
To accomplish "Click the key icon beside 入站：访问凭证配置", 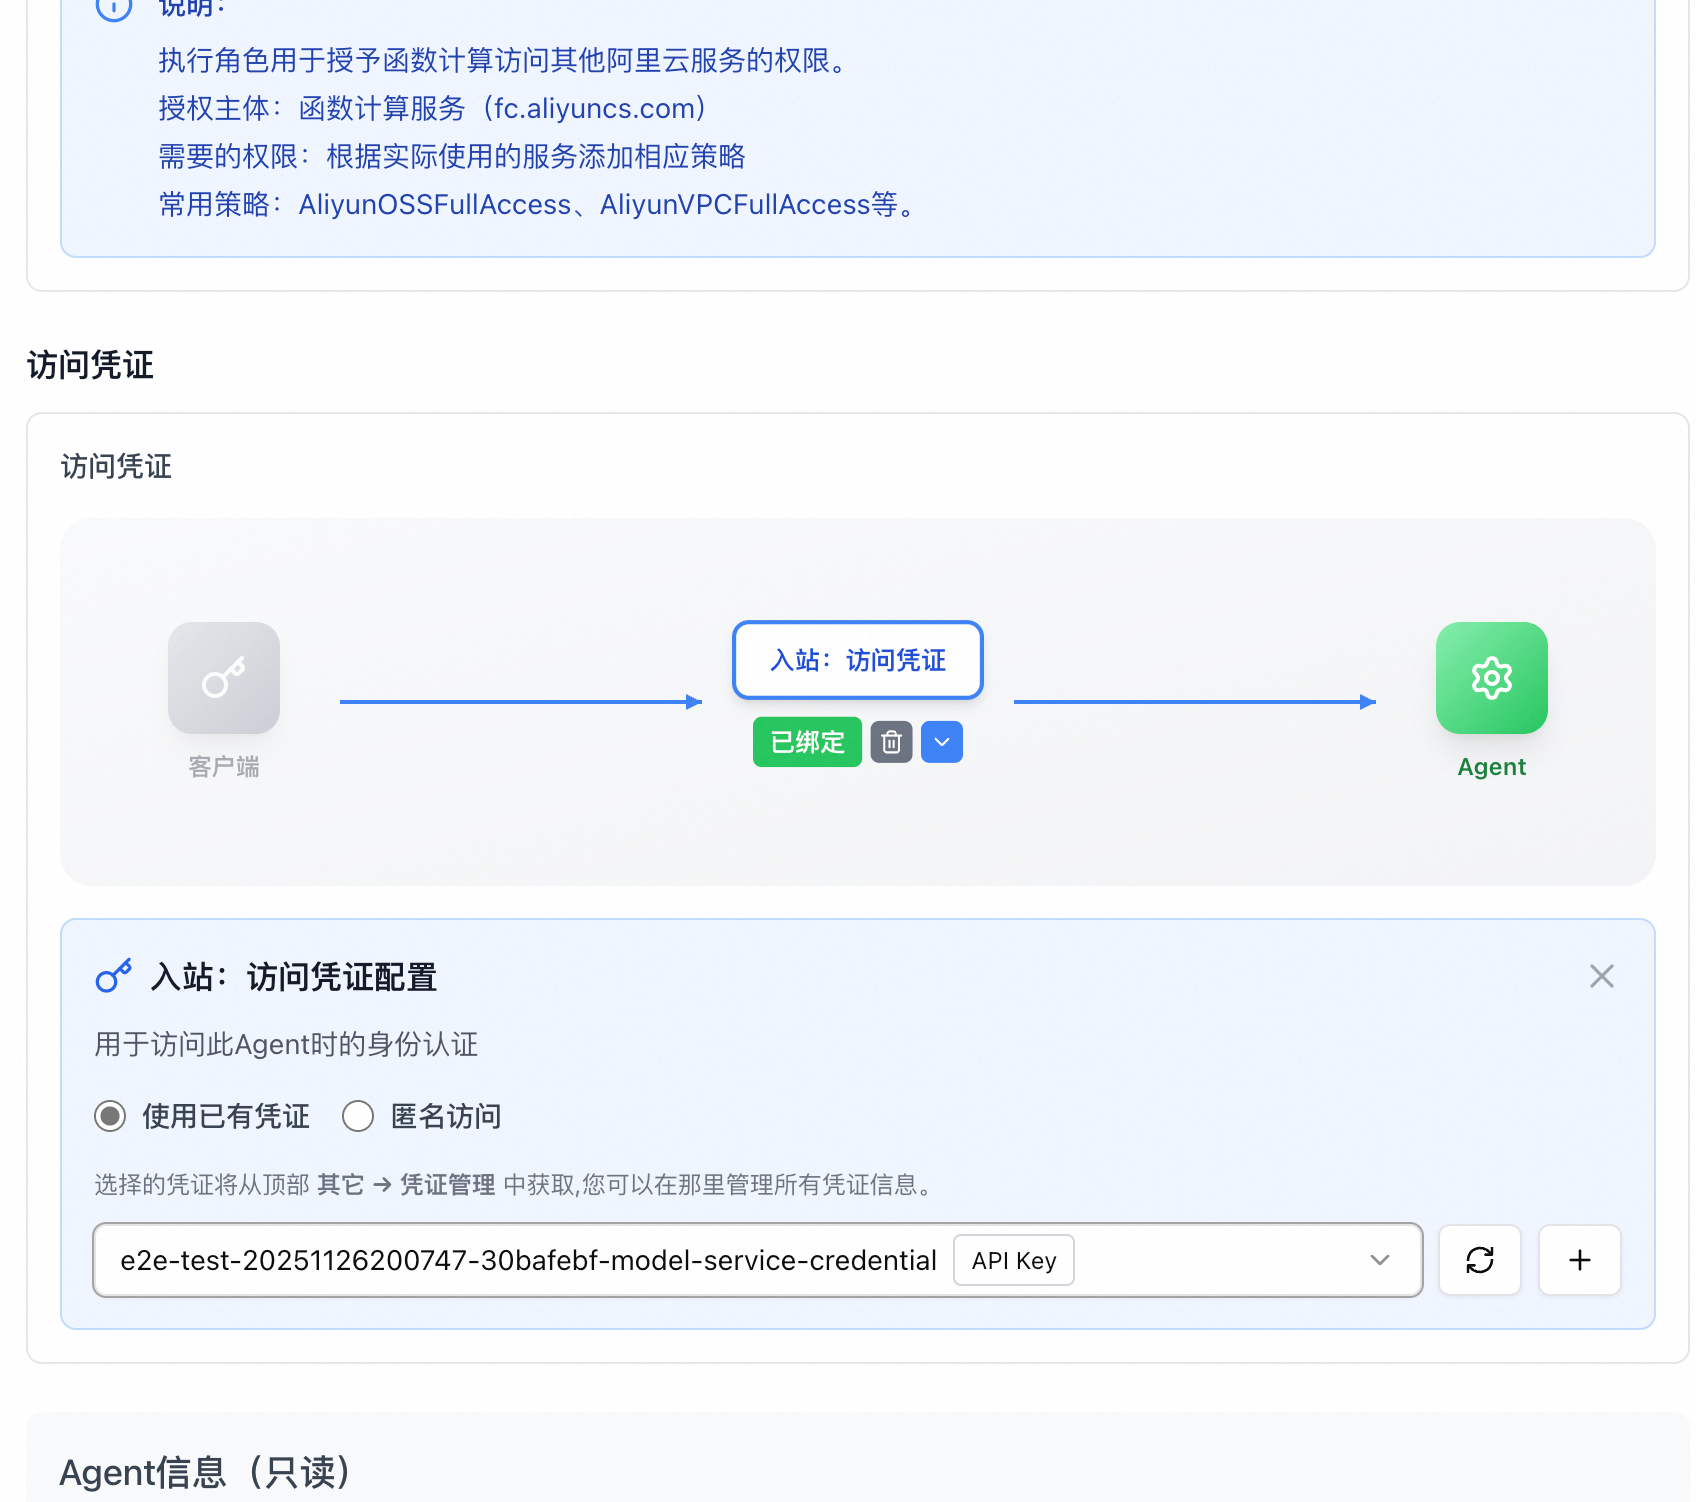I will (x=112, y=976).
